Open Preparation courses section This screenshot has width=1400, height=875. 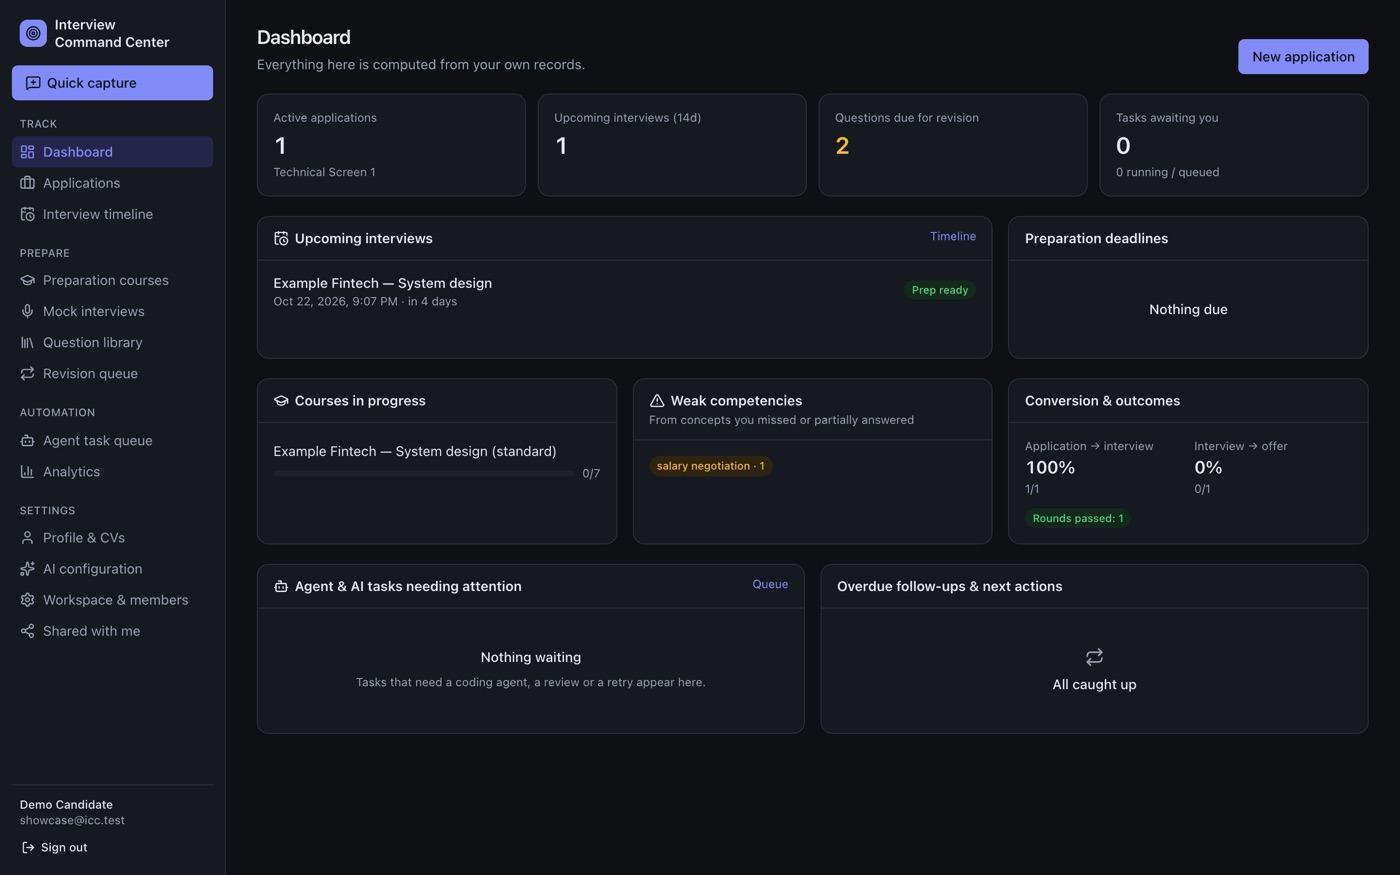coord(112,280)
